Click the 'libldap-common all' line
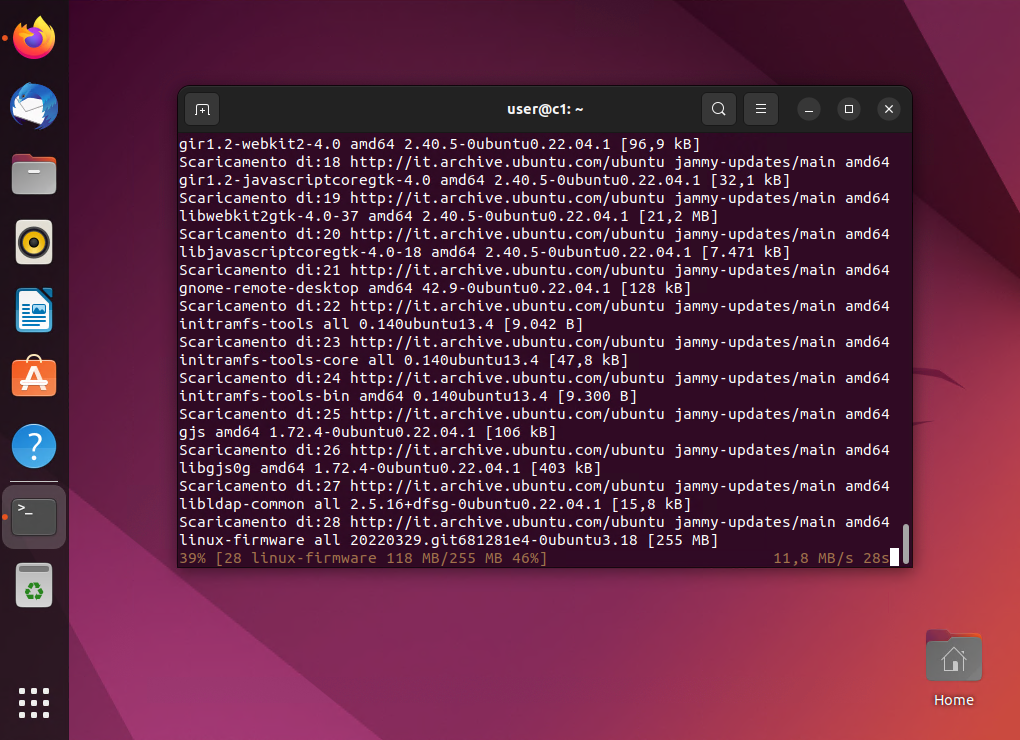Viewport: 1020px width, 740px height. [x=435, y=504]
